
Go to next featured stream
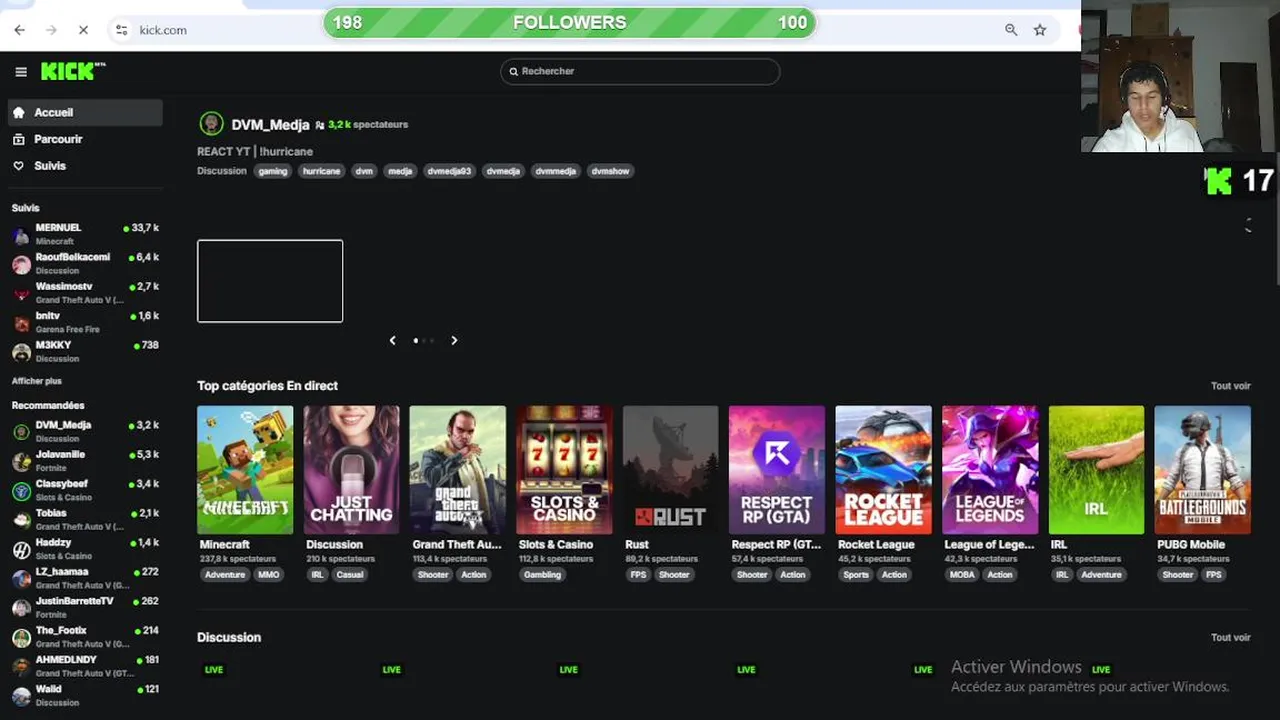pyautogui.click(x=454, y=341)
